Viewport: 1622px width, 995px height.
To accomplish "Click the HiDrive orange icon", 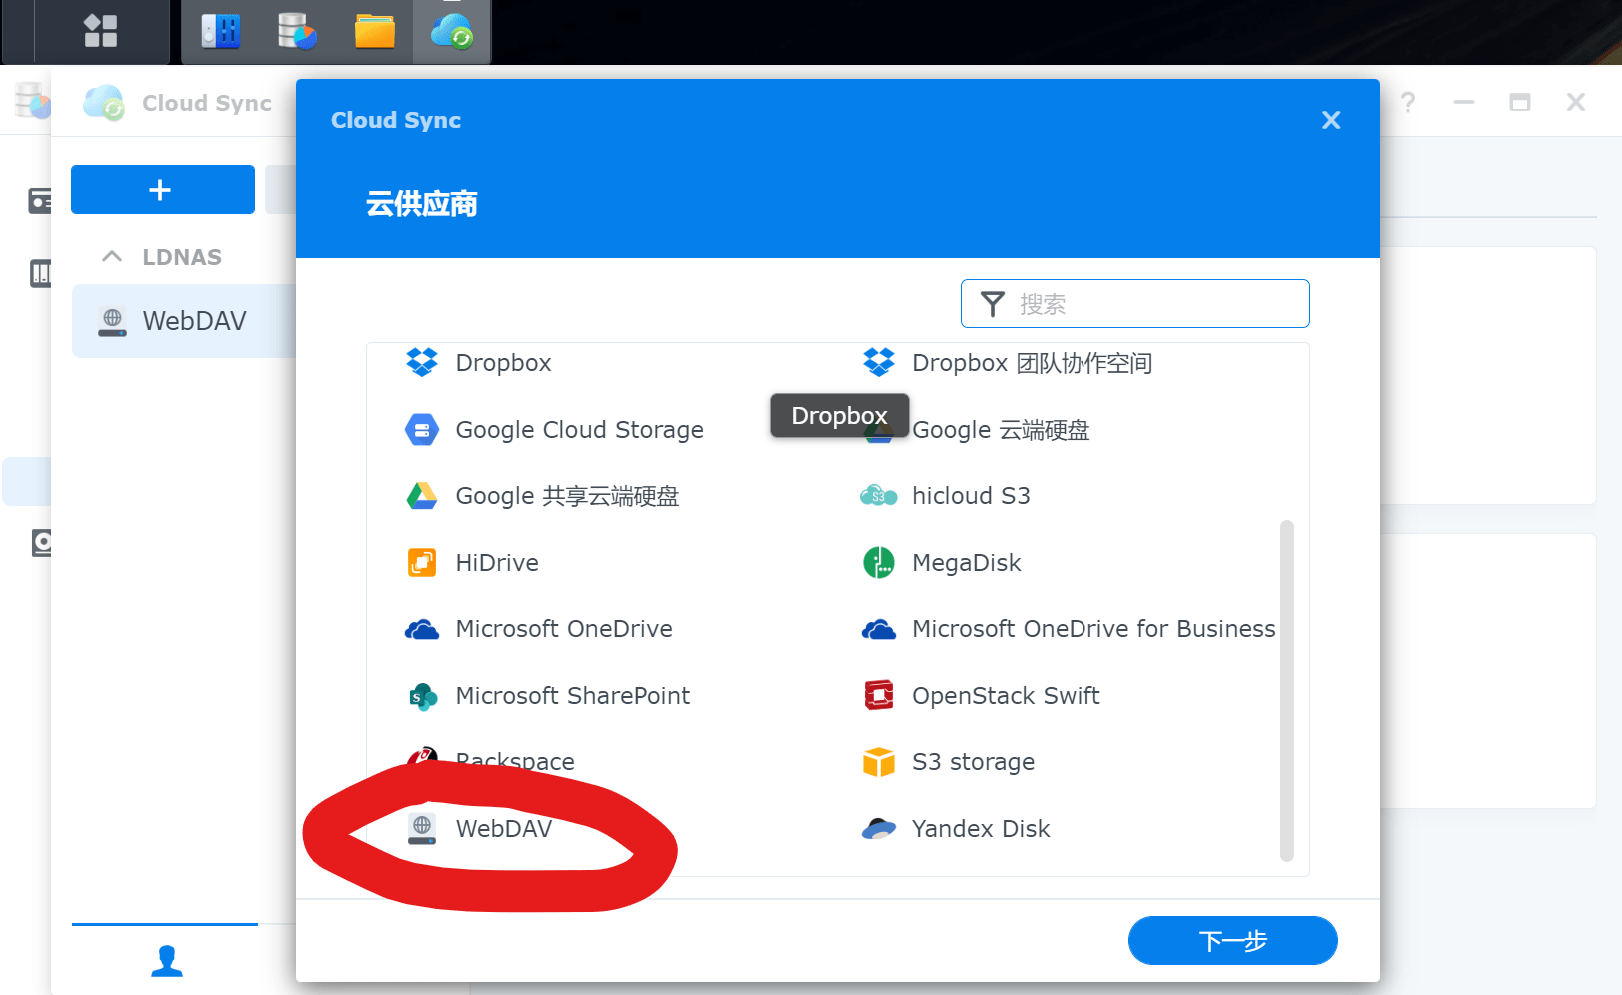I will pos(422,563).
